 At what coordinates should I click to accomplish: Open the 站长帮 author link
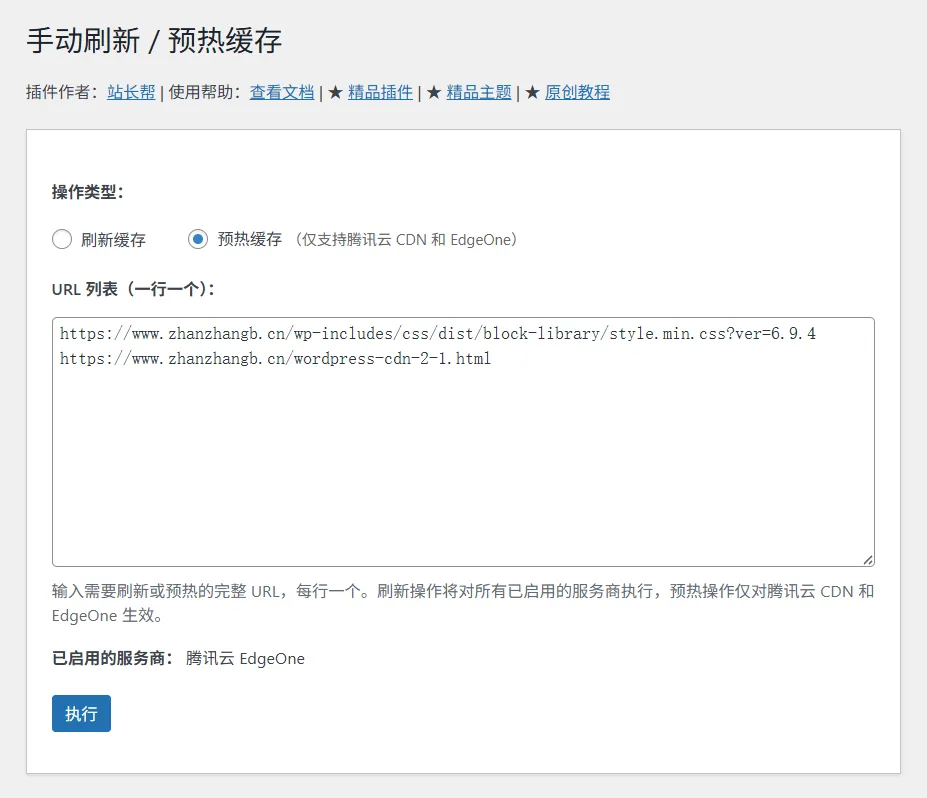131,92
